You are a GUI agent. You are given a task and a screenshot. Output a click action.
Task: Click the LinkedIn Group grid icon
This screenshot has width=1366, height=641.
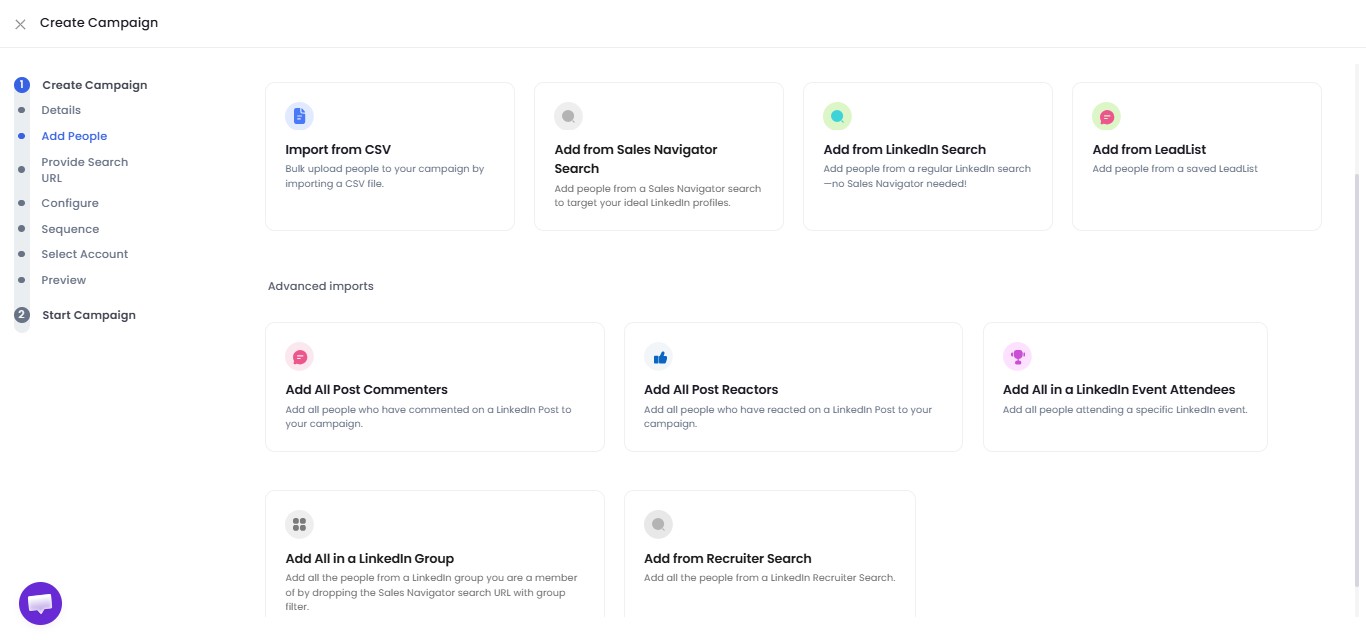point(299,524)
